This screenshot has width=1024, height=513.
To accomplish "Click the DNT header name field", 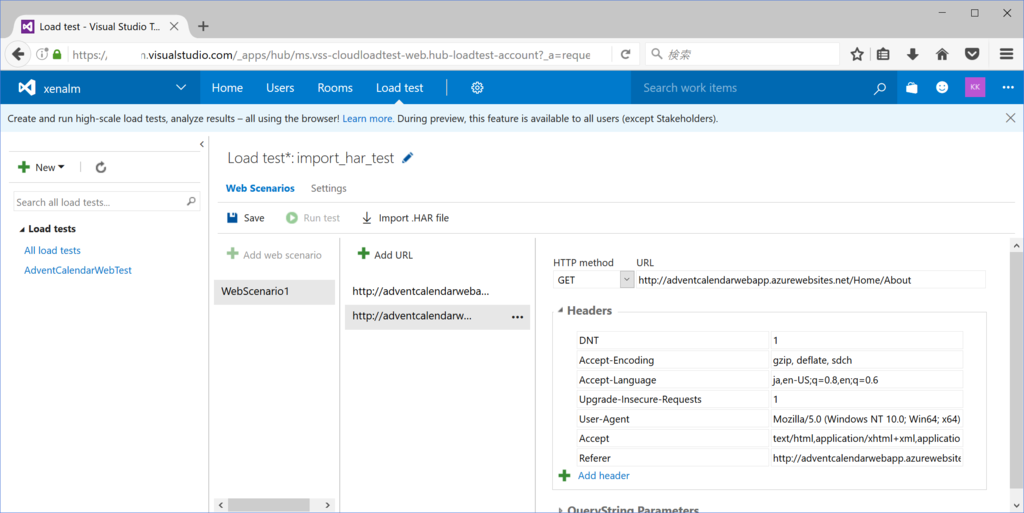I will (x=673, y=340).
